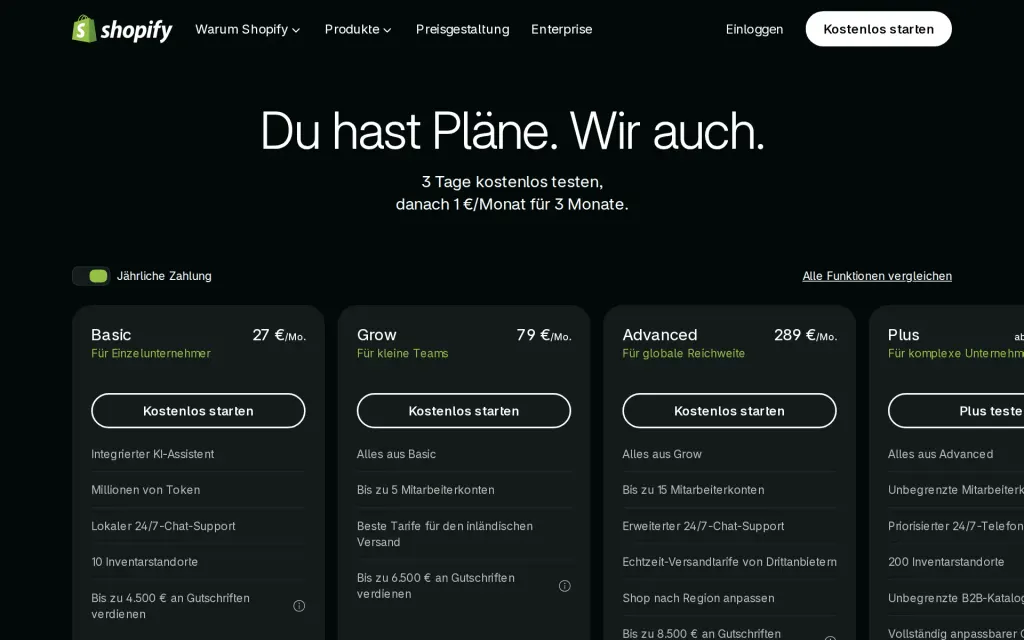Click 'Lokaler 24/7-Chat-Support' feature
The image size is (1024, 640).
click(x=163, y=526)
